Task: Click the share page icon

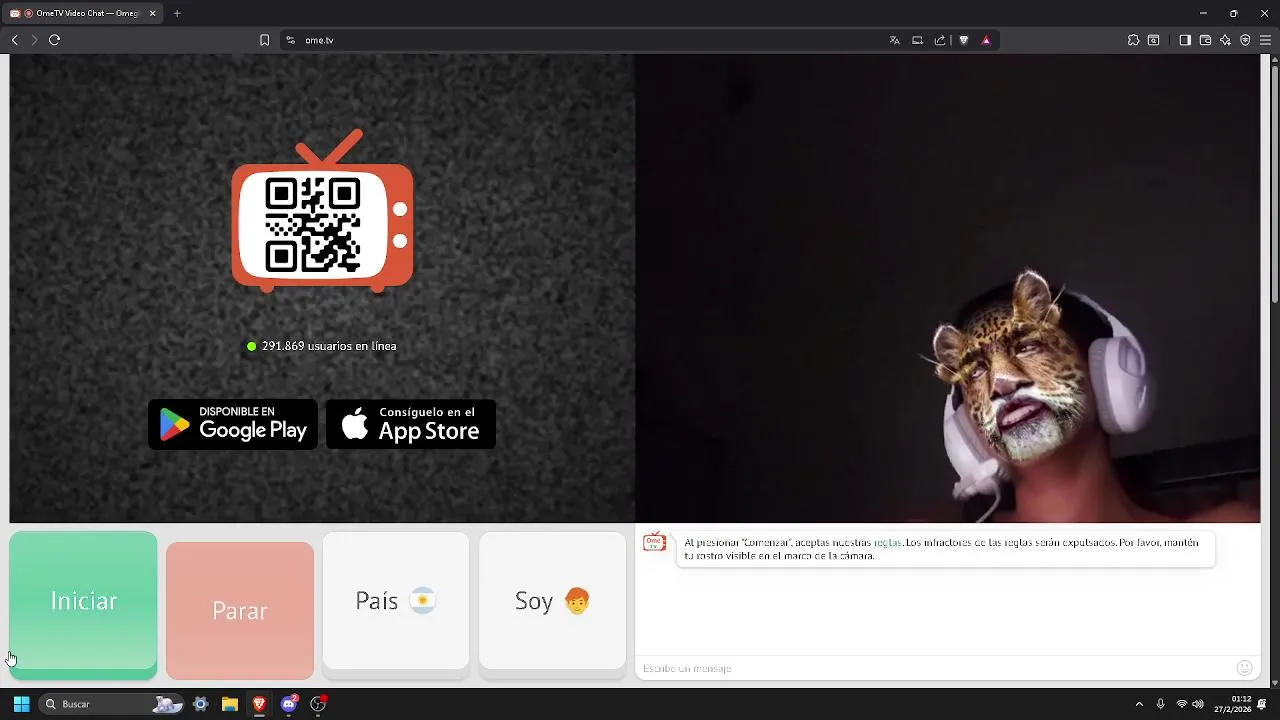Action: pyautogui.click(x=940, y=40)
